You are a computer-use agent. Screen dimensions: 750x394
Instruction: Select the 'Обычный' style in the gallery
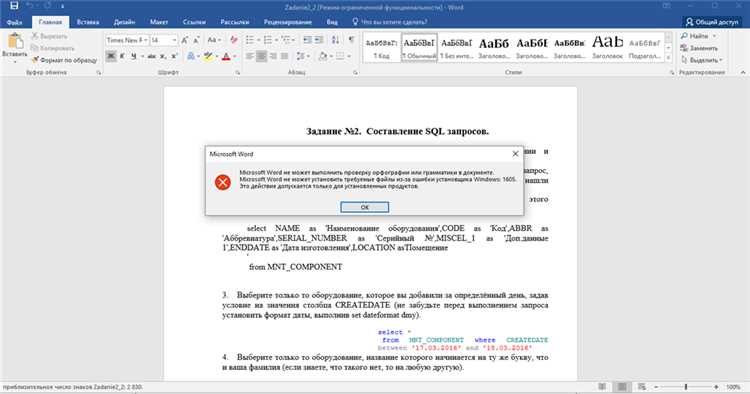pos(419,47)
